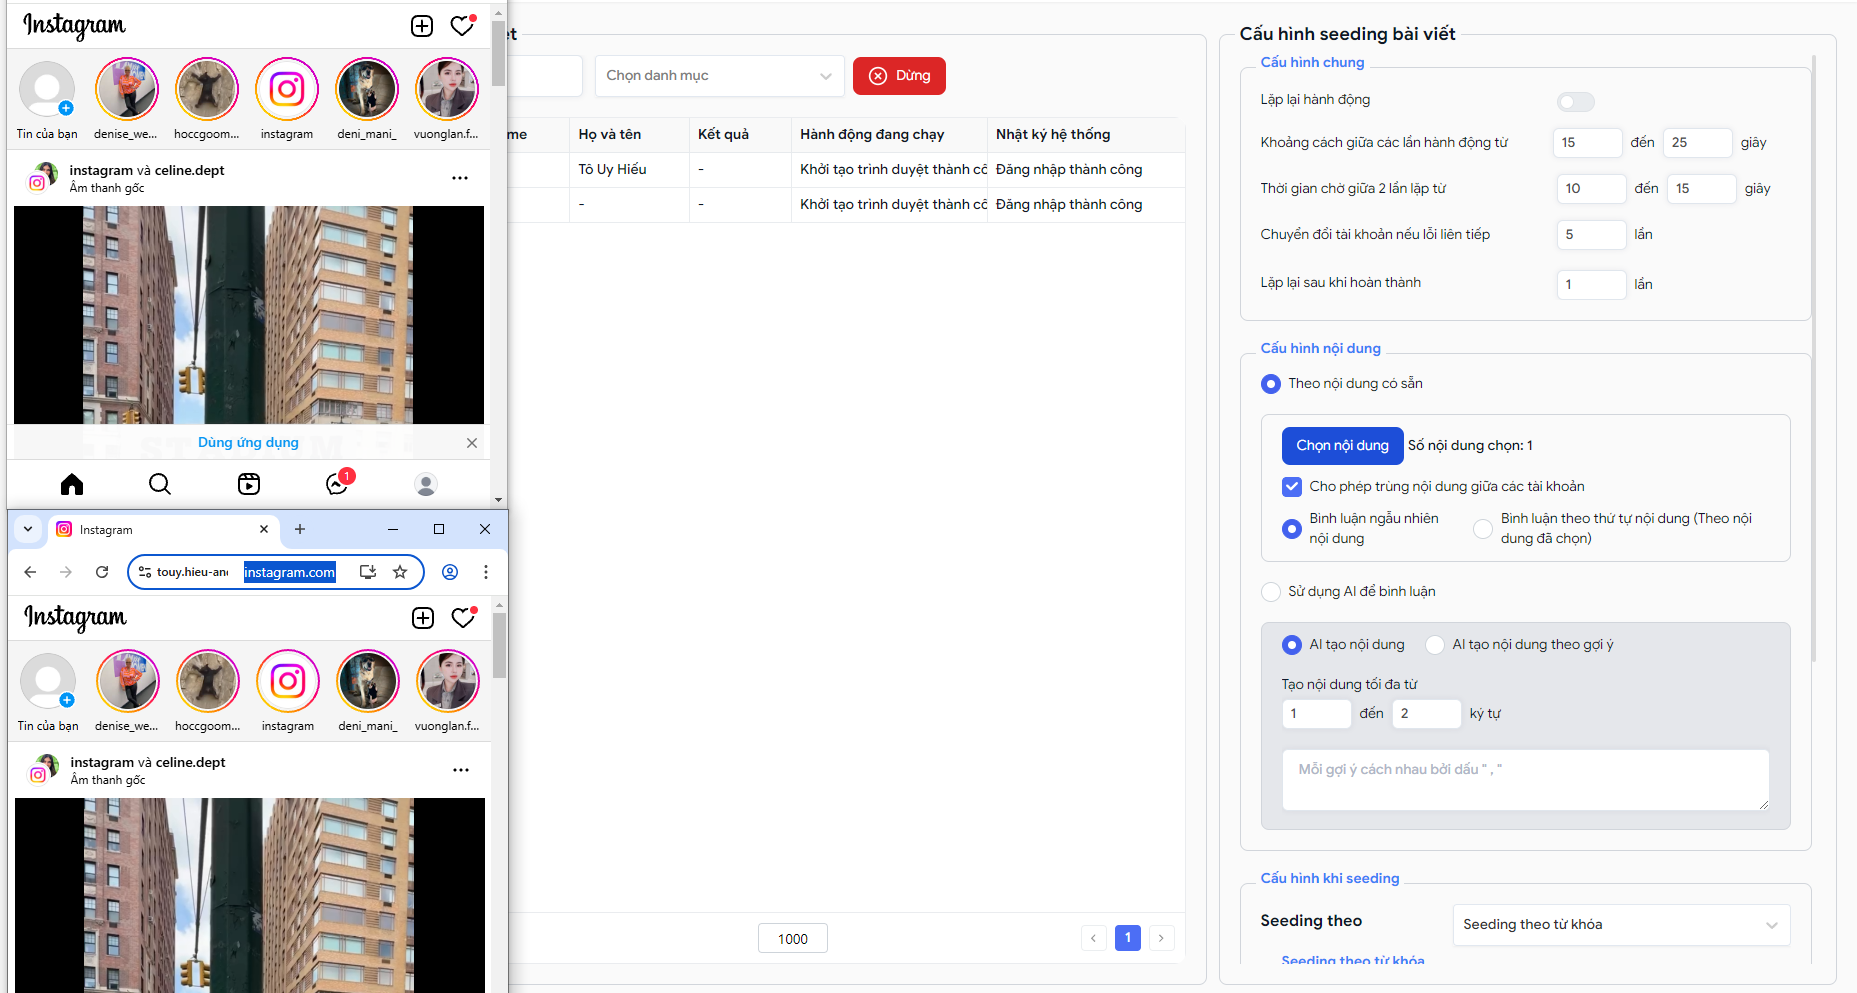This screenshot has height=993, width=1857.
Task: Open Search in upper Instagram bottom bar
Action: coord(160,484)
